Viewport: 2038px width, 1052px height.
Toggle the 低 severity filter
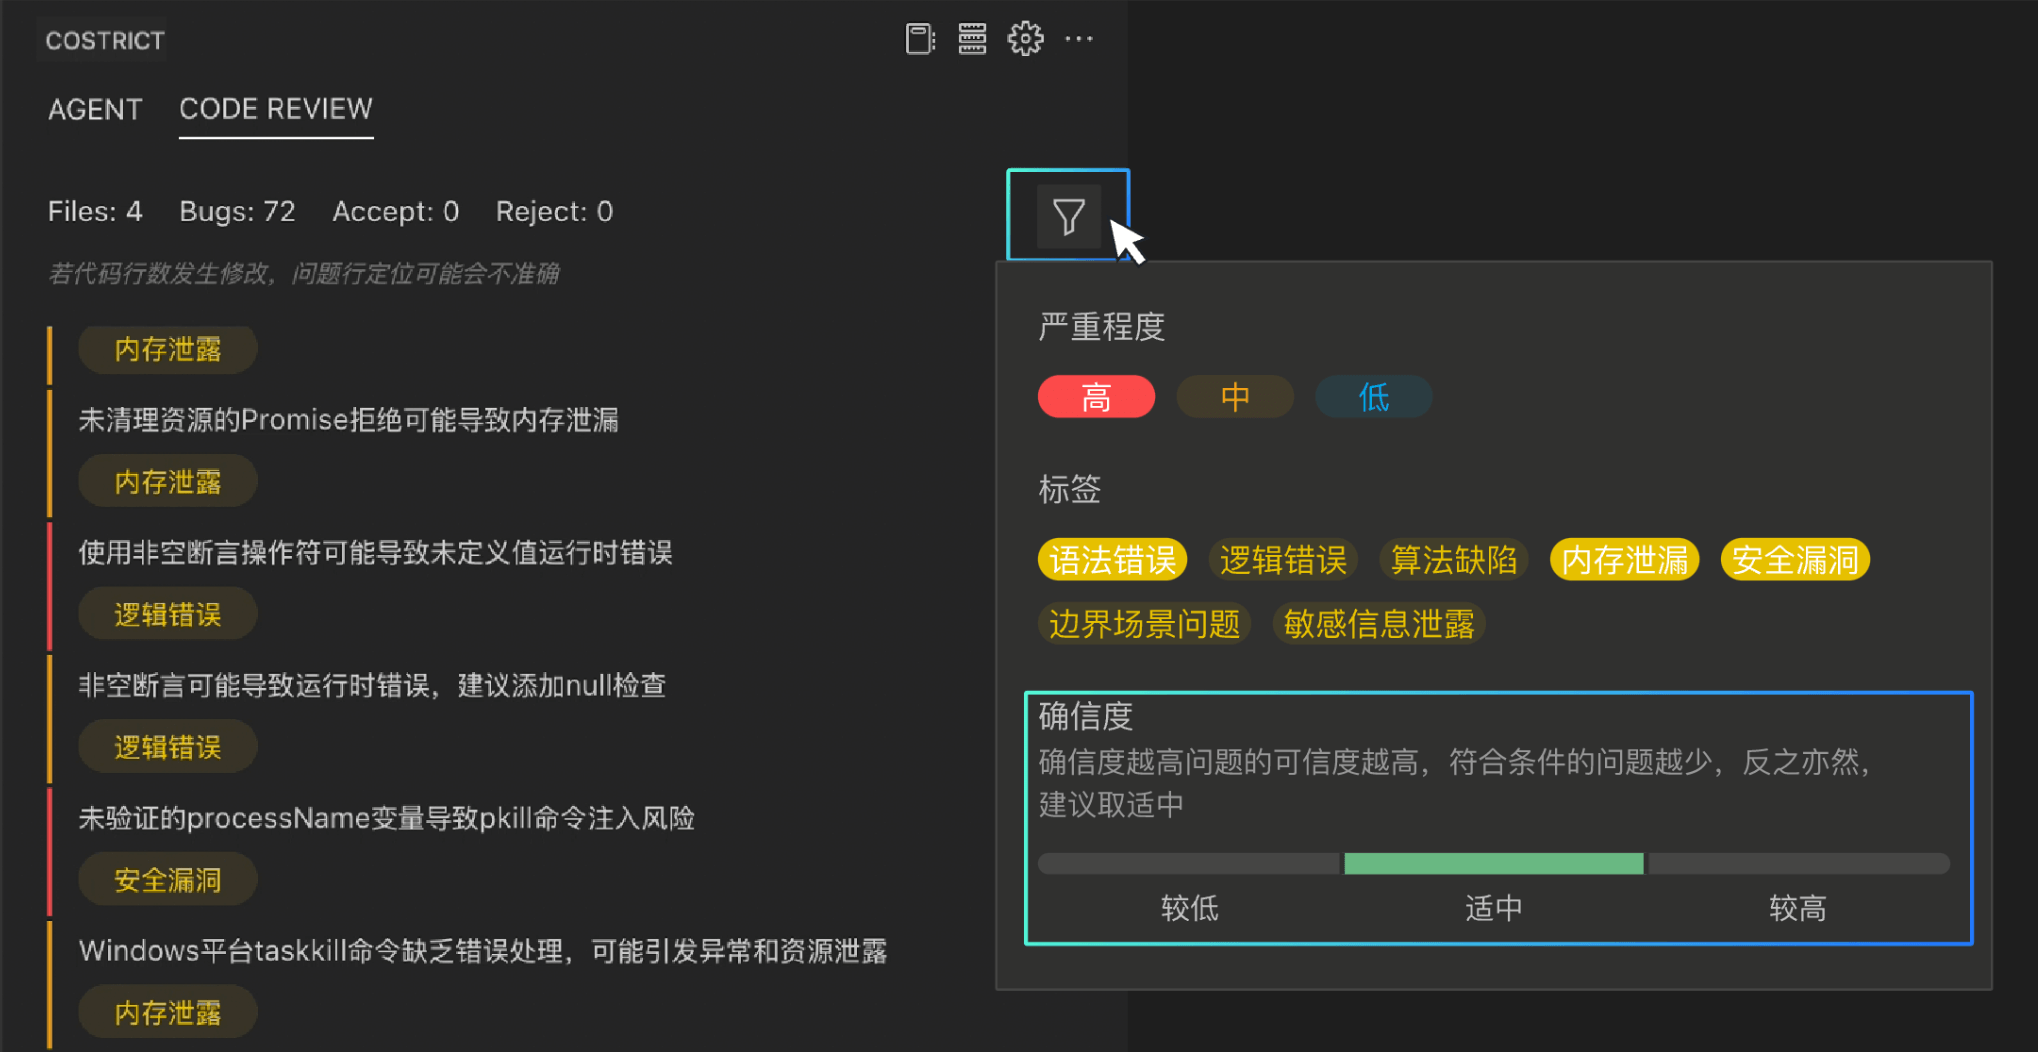(1373, 397)
